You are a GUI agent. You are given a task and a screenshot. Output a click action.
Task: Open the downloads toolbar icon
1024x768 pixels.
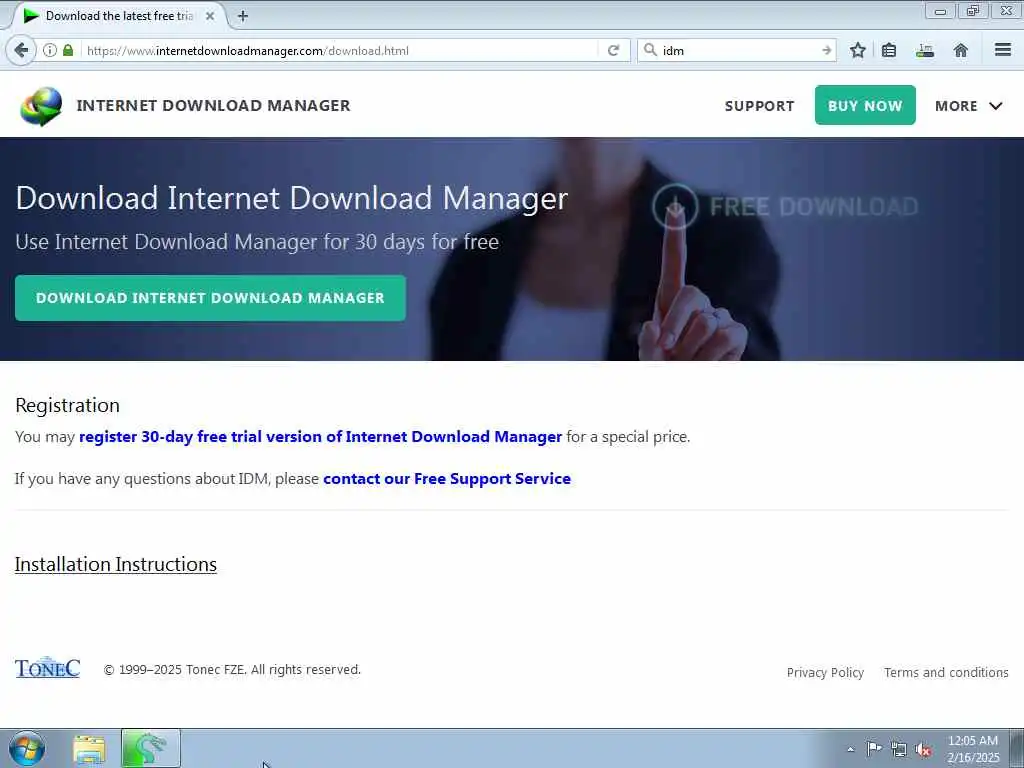click(x=925, y=50)
